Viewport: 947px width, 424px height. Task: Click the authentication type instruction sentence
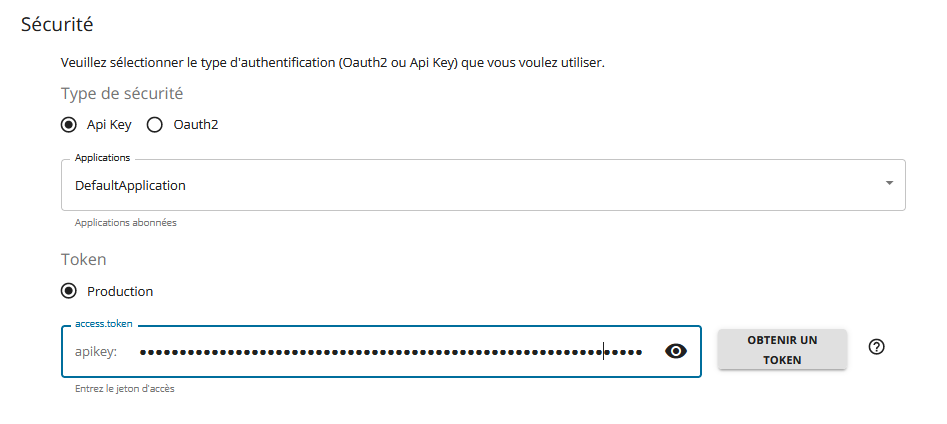tap(333, 62)
